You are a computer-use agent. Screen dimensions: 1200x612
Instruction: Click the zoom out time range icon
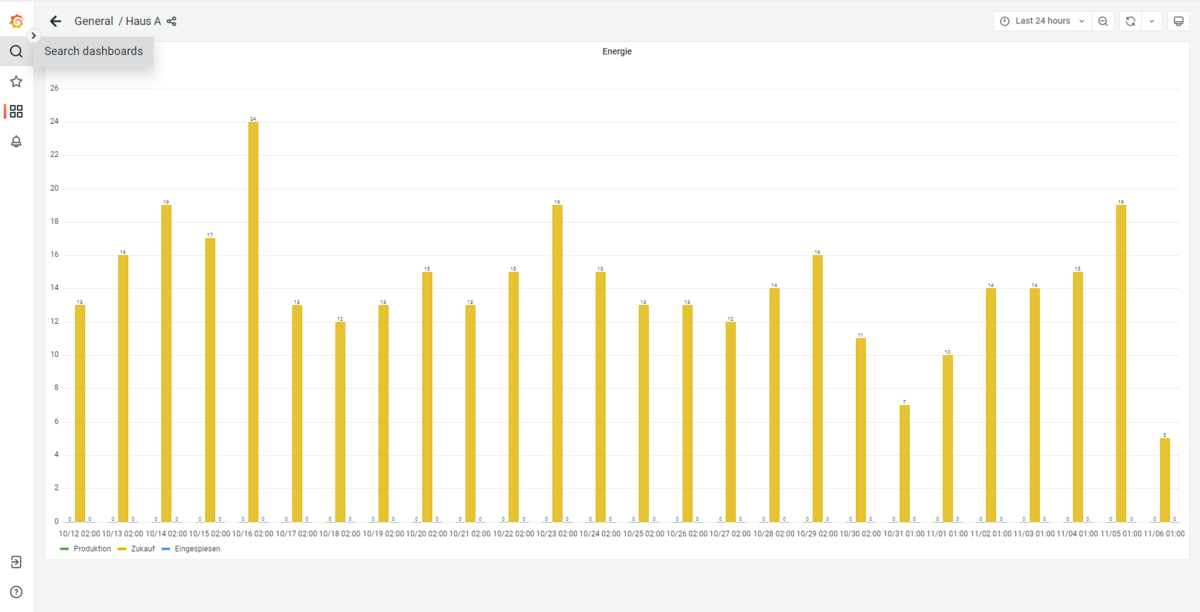click(1103, 21)
